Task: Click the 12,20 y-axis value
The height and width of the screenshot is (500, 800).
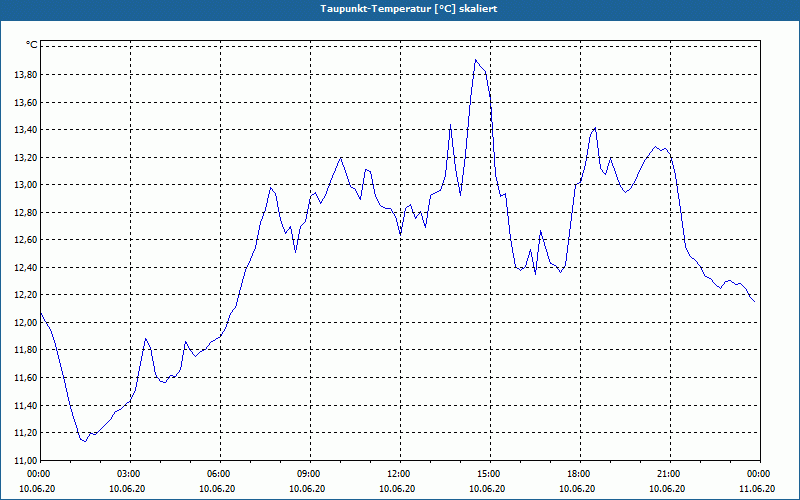Action: 27,295
